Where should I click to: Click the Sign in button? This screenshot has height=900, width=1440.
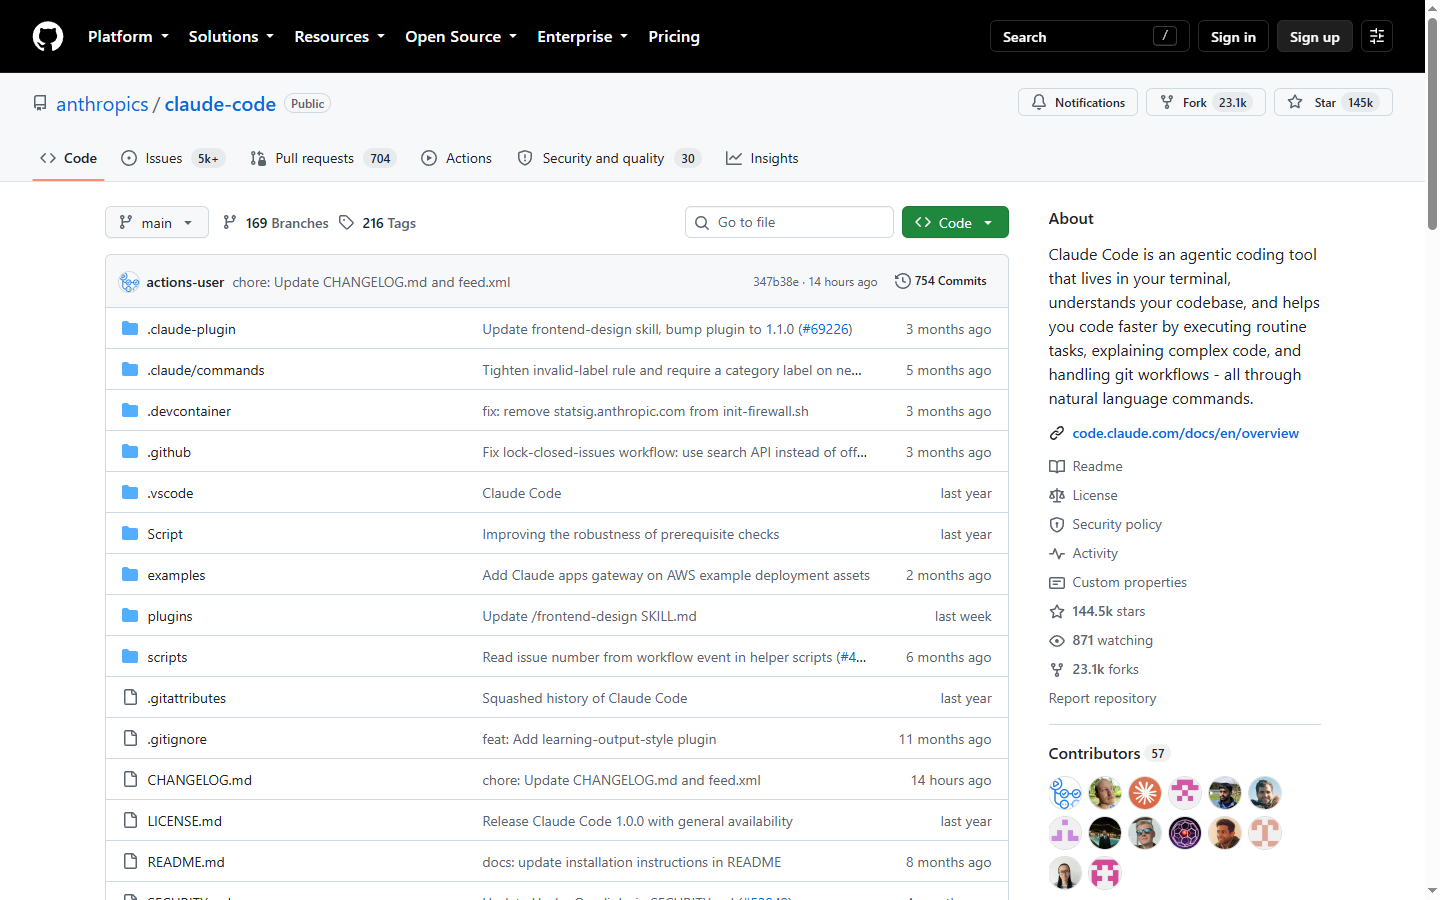(1233, 36)
